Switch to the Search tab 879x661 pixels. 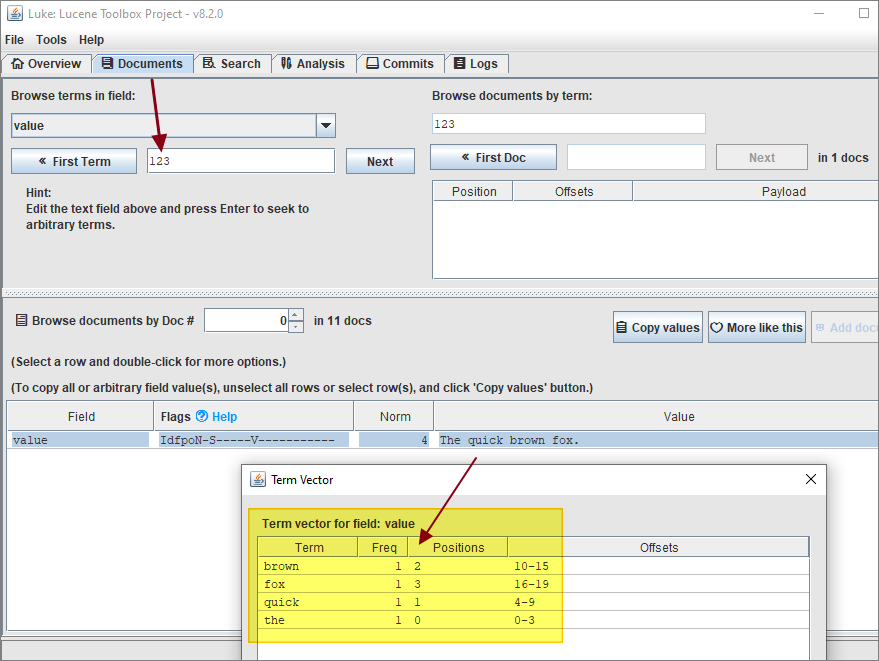231,64
